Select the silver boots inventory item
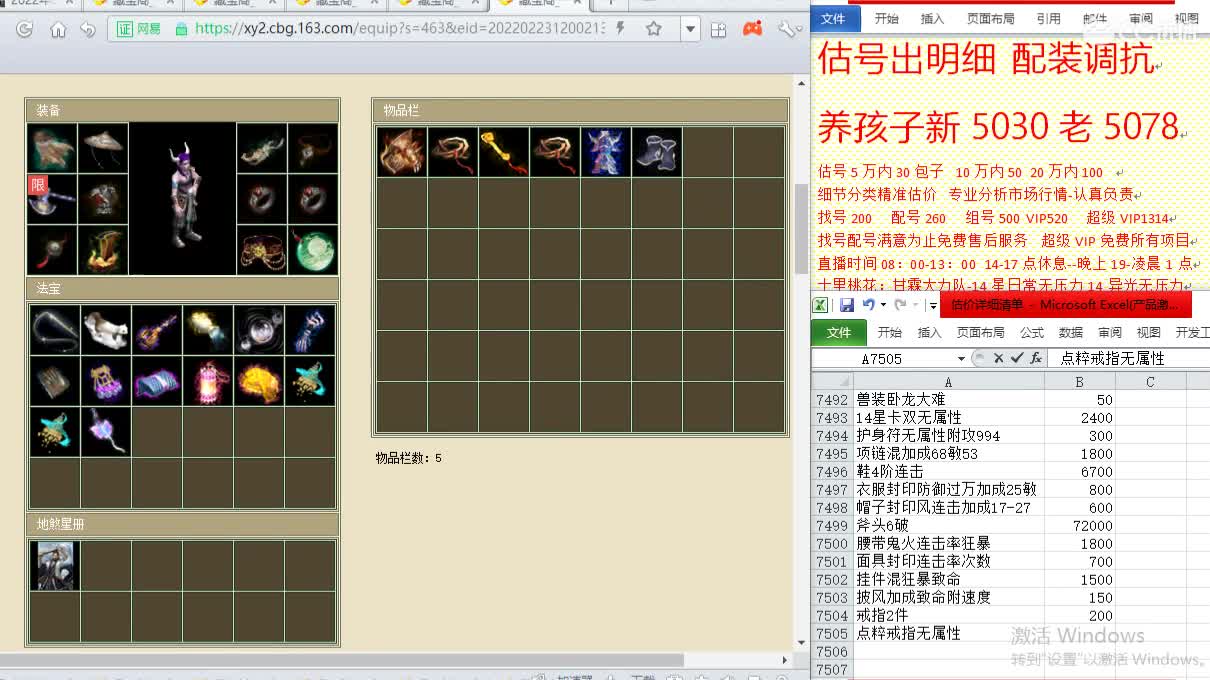 (657, 152)
